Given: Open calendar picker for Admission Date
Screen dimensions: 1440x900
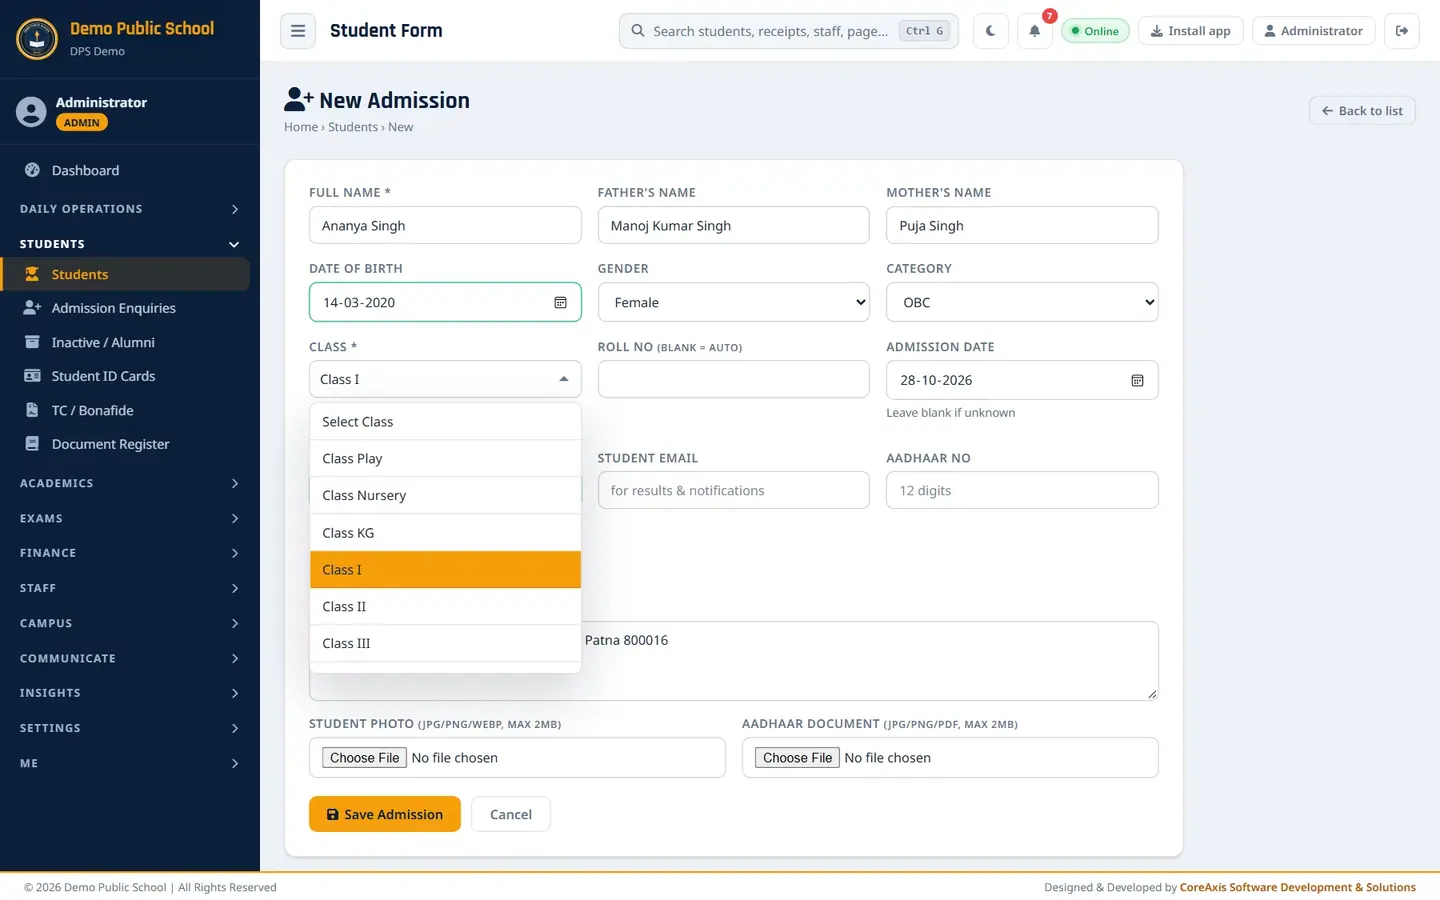Looking at the screenshot, I should [1137, 380].
